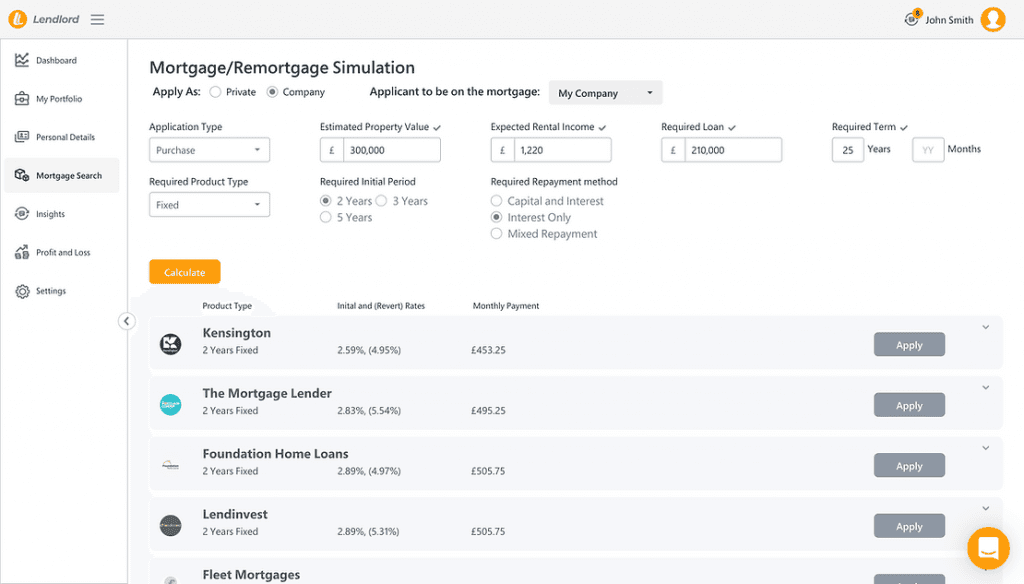Select Private as applicant type
Image resolution: width=1024 pixels, height=584 pixels.
coord(216,92)
